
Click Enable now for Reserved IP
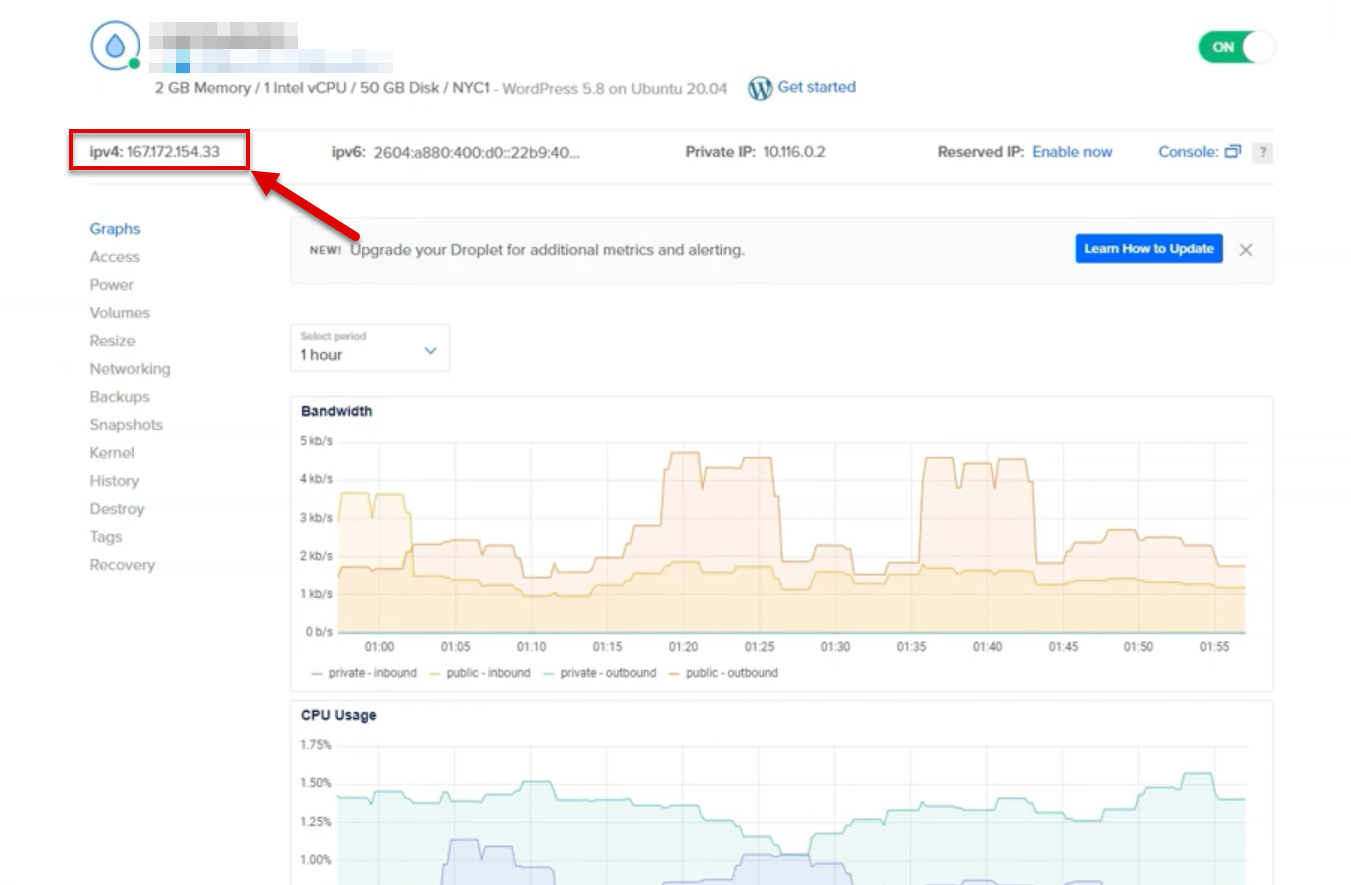pos(1072,152)
